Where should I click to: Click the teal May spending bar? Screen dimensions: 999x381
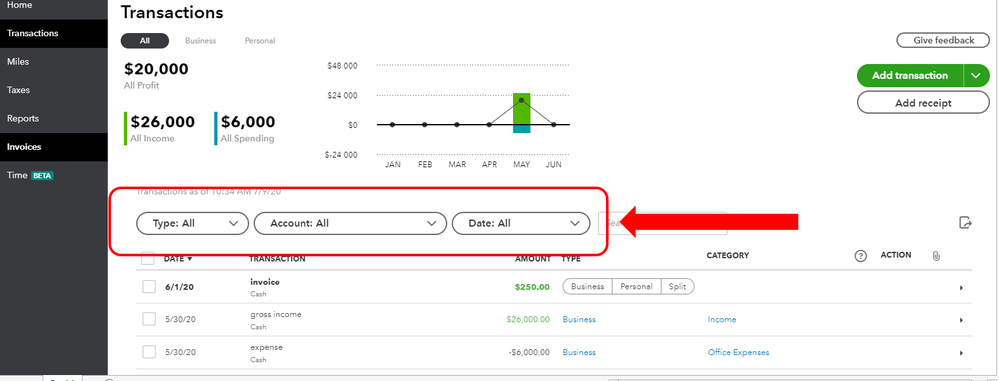pyautogui.click(x=522, y=129)
